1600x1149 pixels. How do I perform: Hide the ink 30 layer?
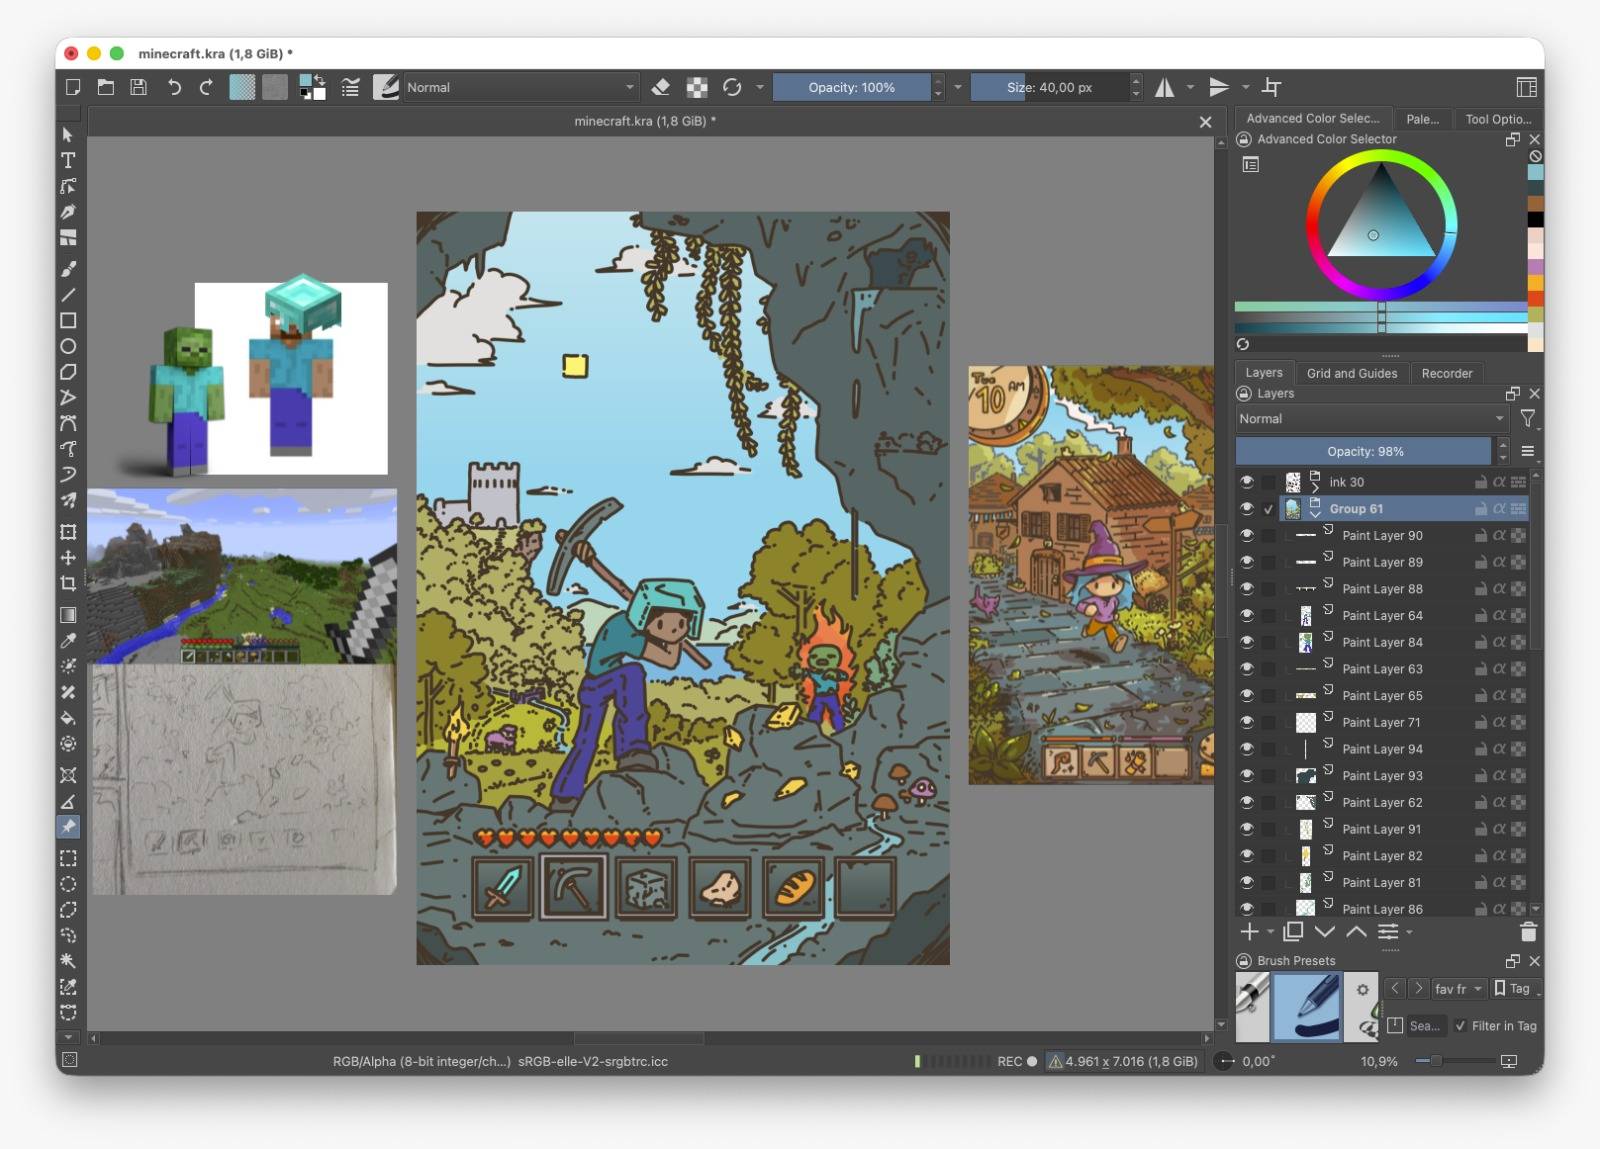[1247, 482]
